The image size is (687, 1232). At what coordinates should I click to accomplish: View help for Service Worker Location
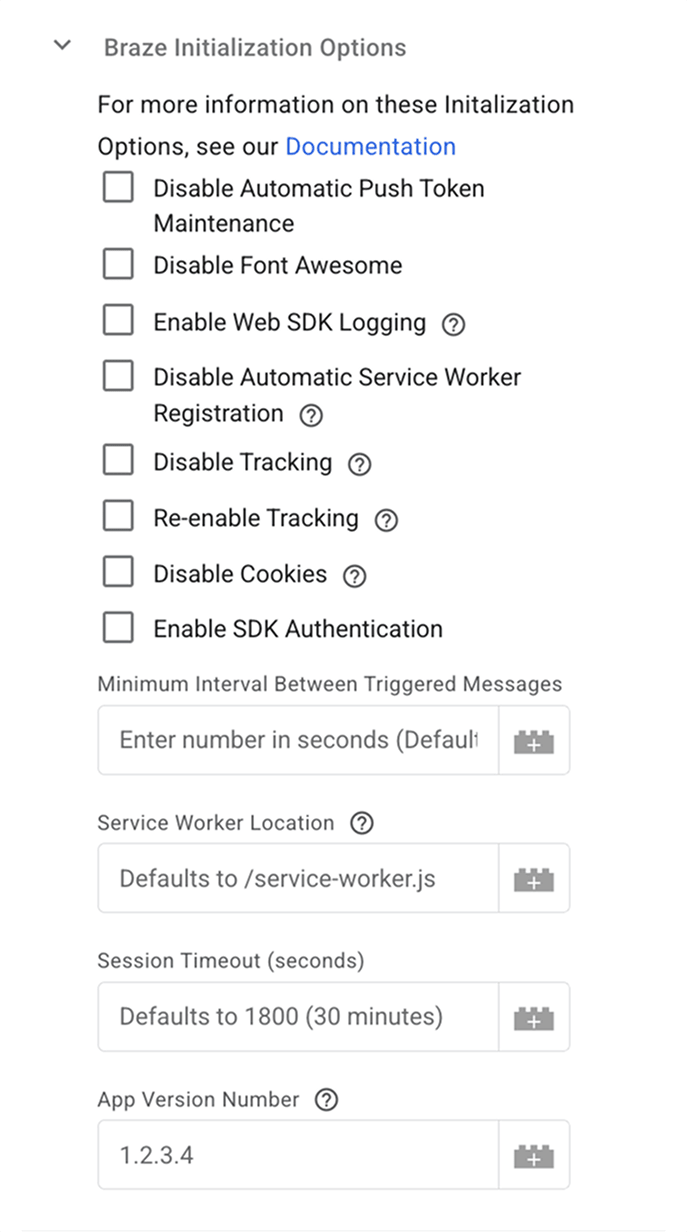click(x=361, y=823)
